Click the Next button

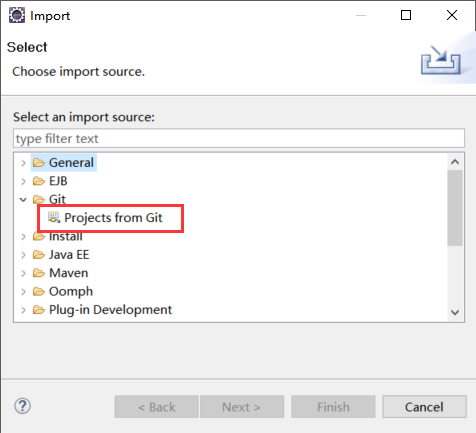click(242, 407)
